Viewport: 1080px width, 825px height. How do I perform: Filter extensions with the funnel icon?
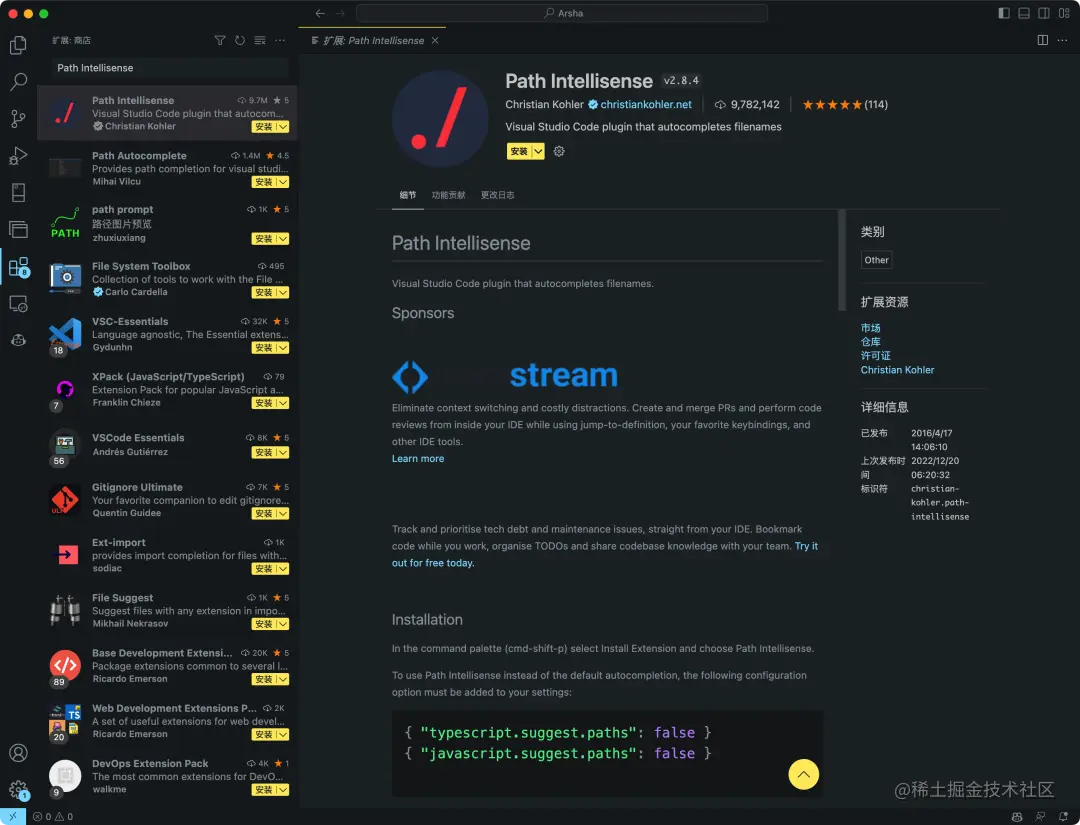(x=220, y=41)
